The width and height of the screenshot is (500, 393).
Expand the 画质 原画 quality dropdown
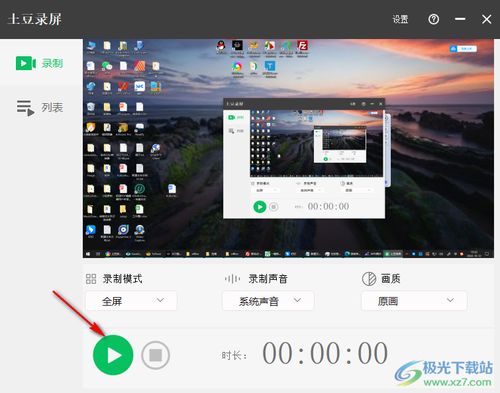pyautogui.click(x=414, y=301)
